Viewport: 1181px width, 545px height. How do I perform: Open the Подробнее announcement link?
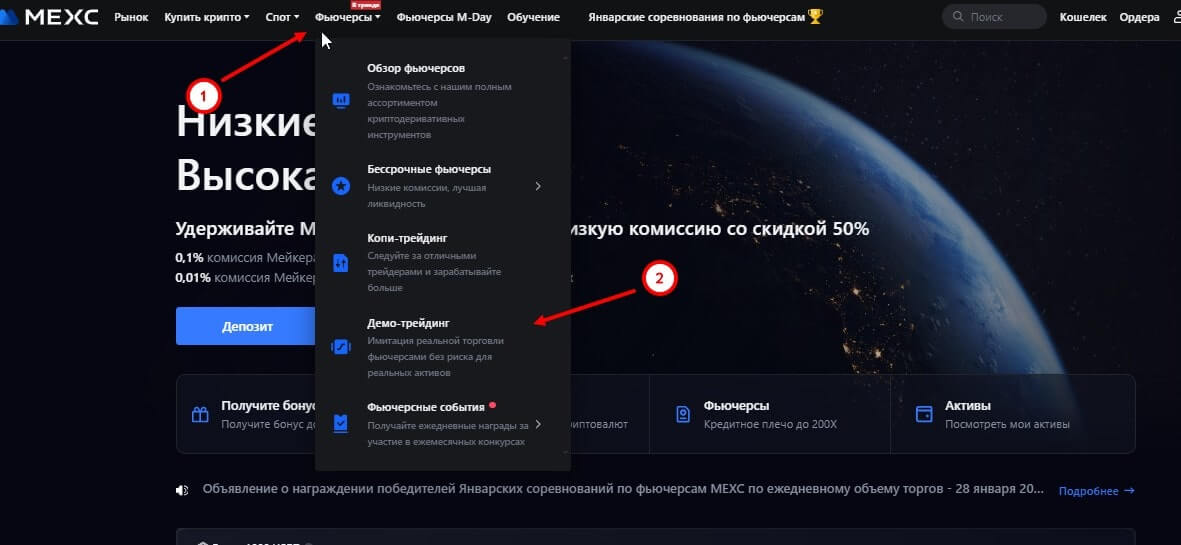(1096, 491)
